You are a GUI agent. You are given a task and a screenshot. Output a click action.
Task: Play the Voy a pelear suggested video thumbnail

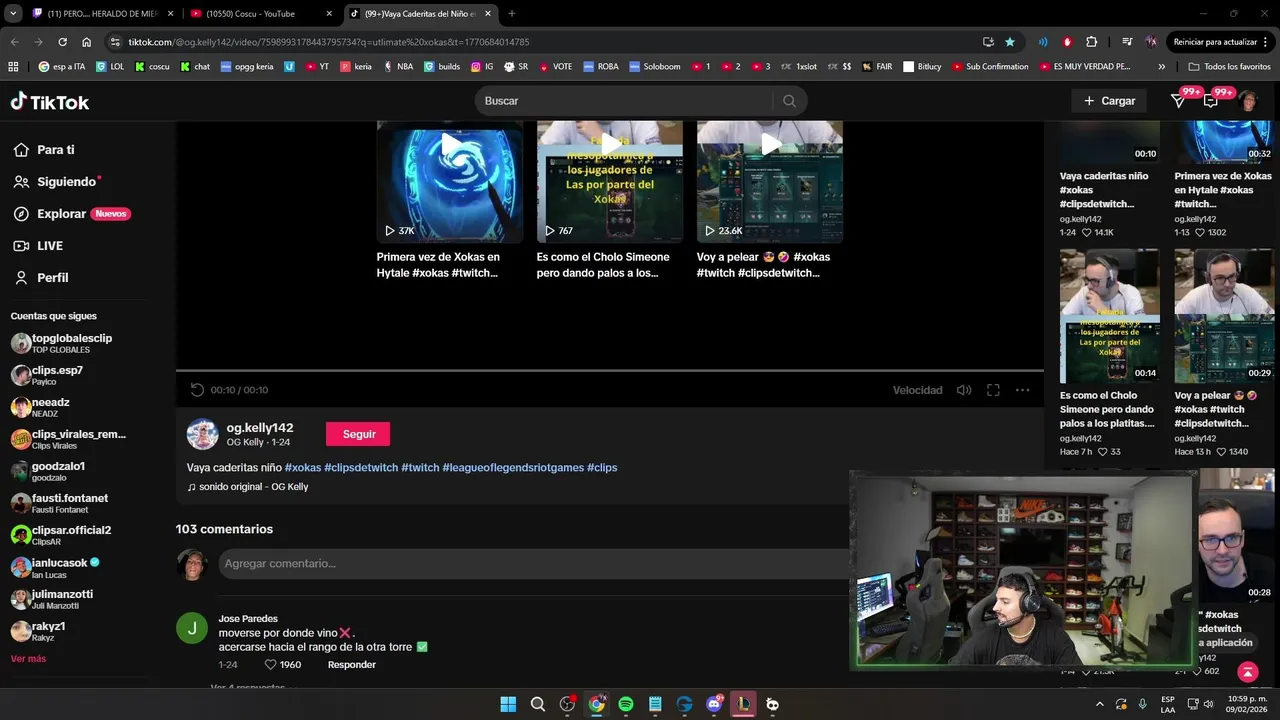coord(770,182)
